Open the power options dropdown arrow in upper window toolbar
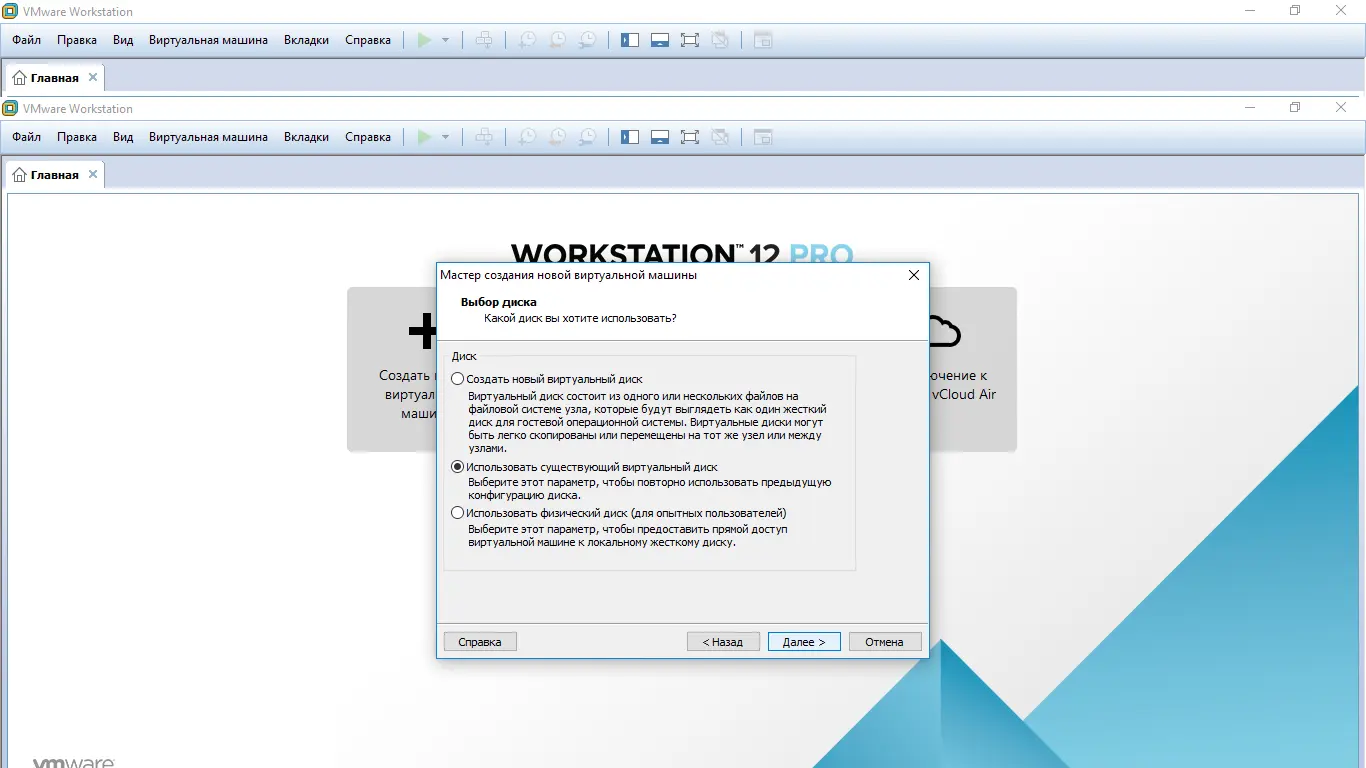The image size is (1366, 768). [x=446, y=40]
